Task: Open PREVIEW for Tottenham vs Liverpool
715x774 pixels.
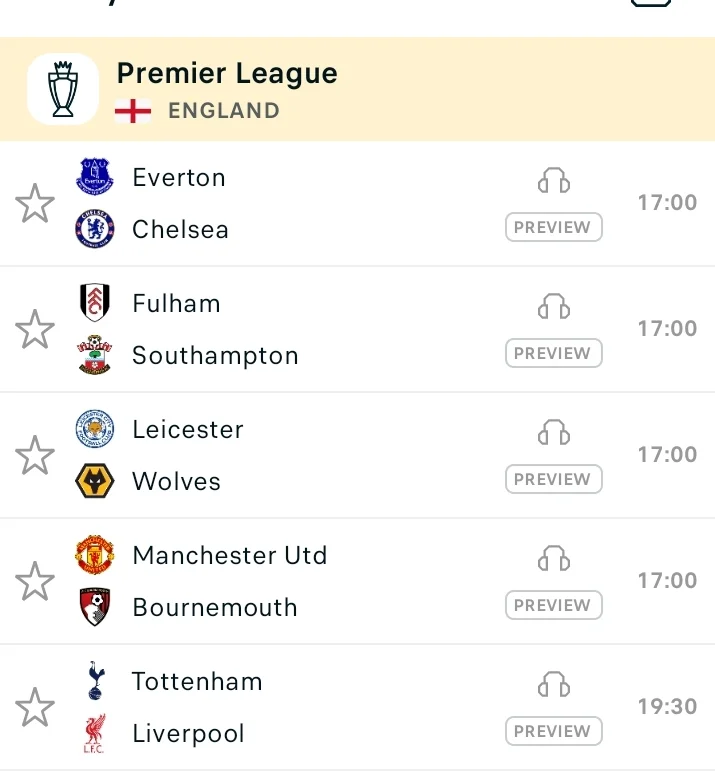Action: pos(554,731)
